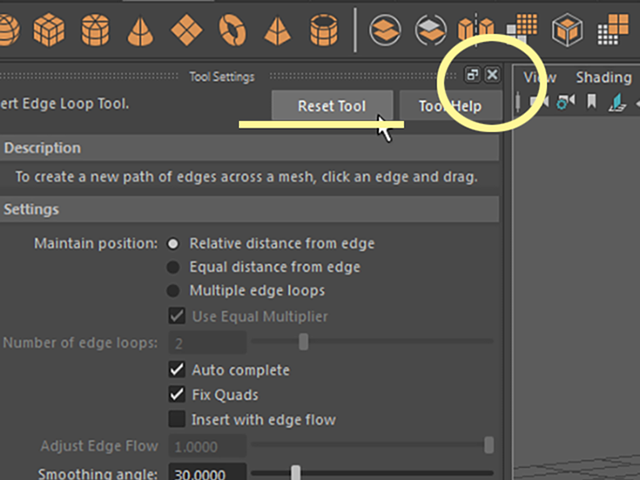The width and height of the screenshot is (640, 480).
Task: Collapse the Description section
Action: point(249,148)
